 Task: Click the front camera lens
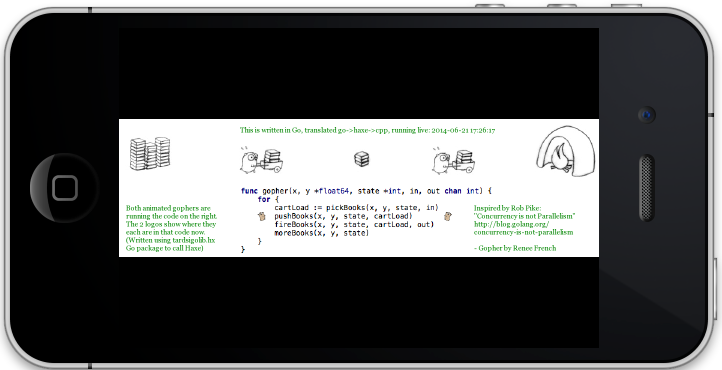tap(647, 115)
